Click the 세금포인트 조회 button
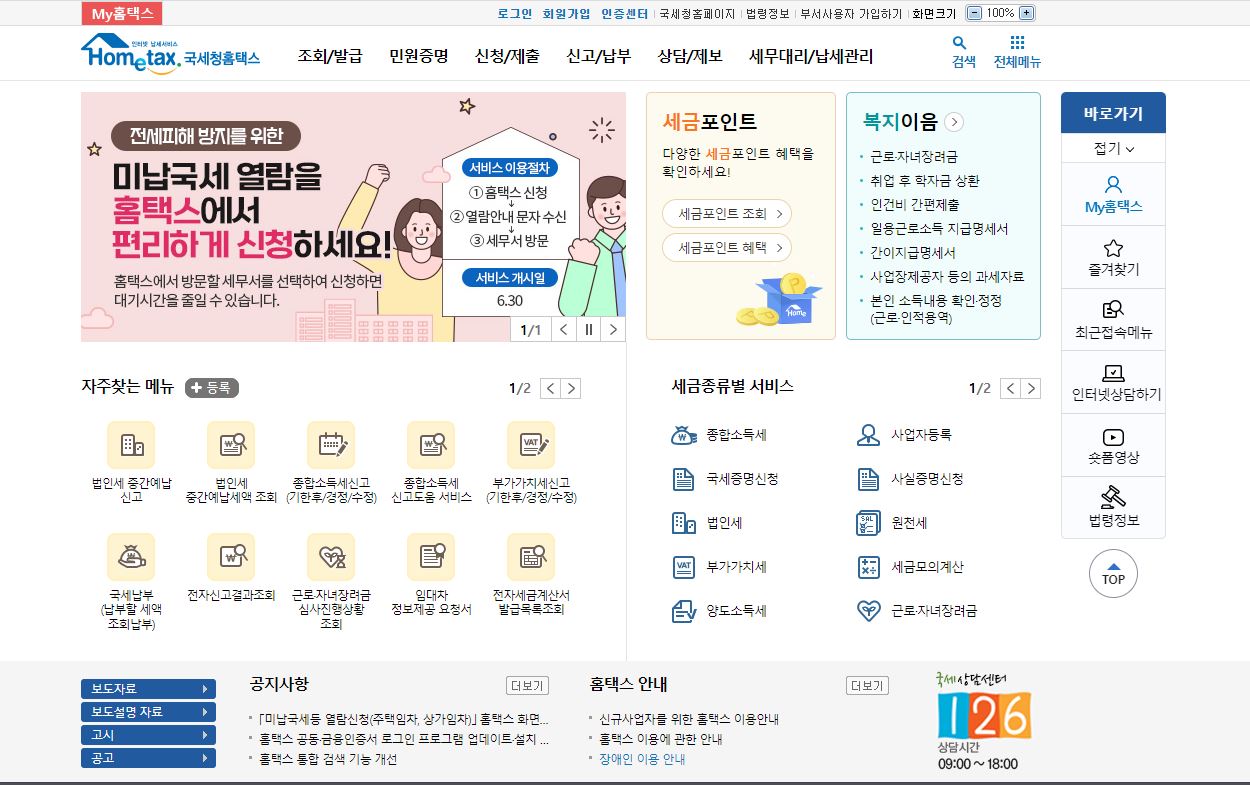This screenshot has height=785, width=1250. pyautogui.click(x=726, y=213)
